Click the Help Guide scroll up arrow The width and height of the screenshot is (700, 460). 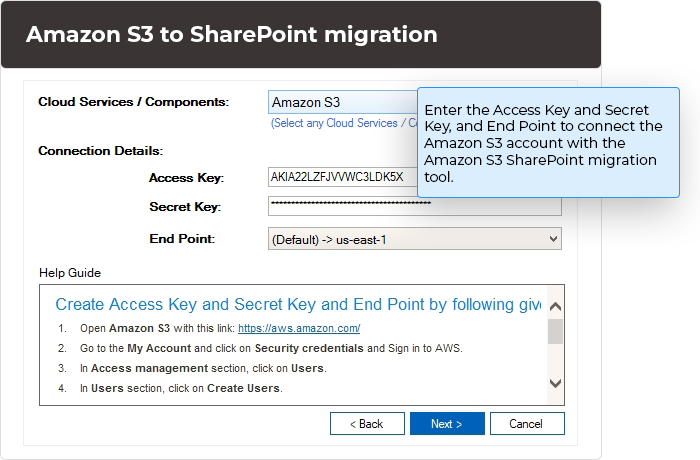[555, 306]
